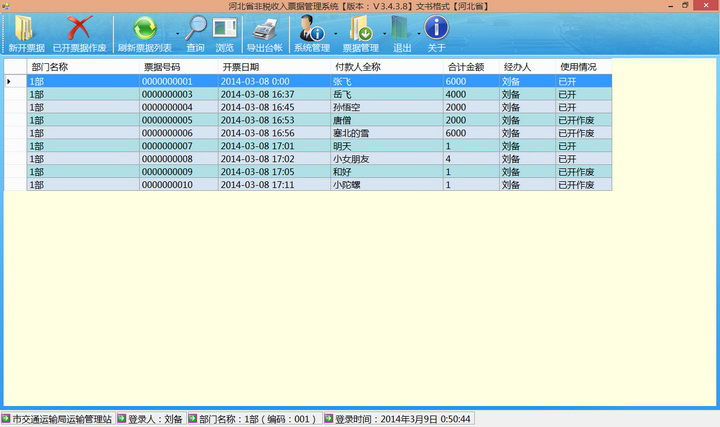The height and width of the screenshot is (427, 720).
Task: Minimize the 票据管理系统 window
Action: pos(670,6)
